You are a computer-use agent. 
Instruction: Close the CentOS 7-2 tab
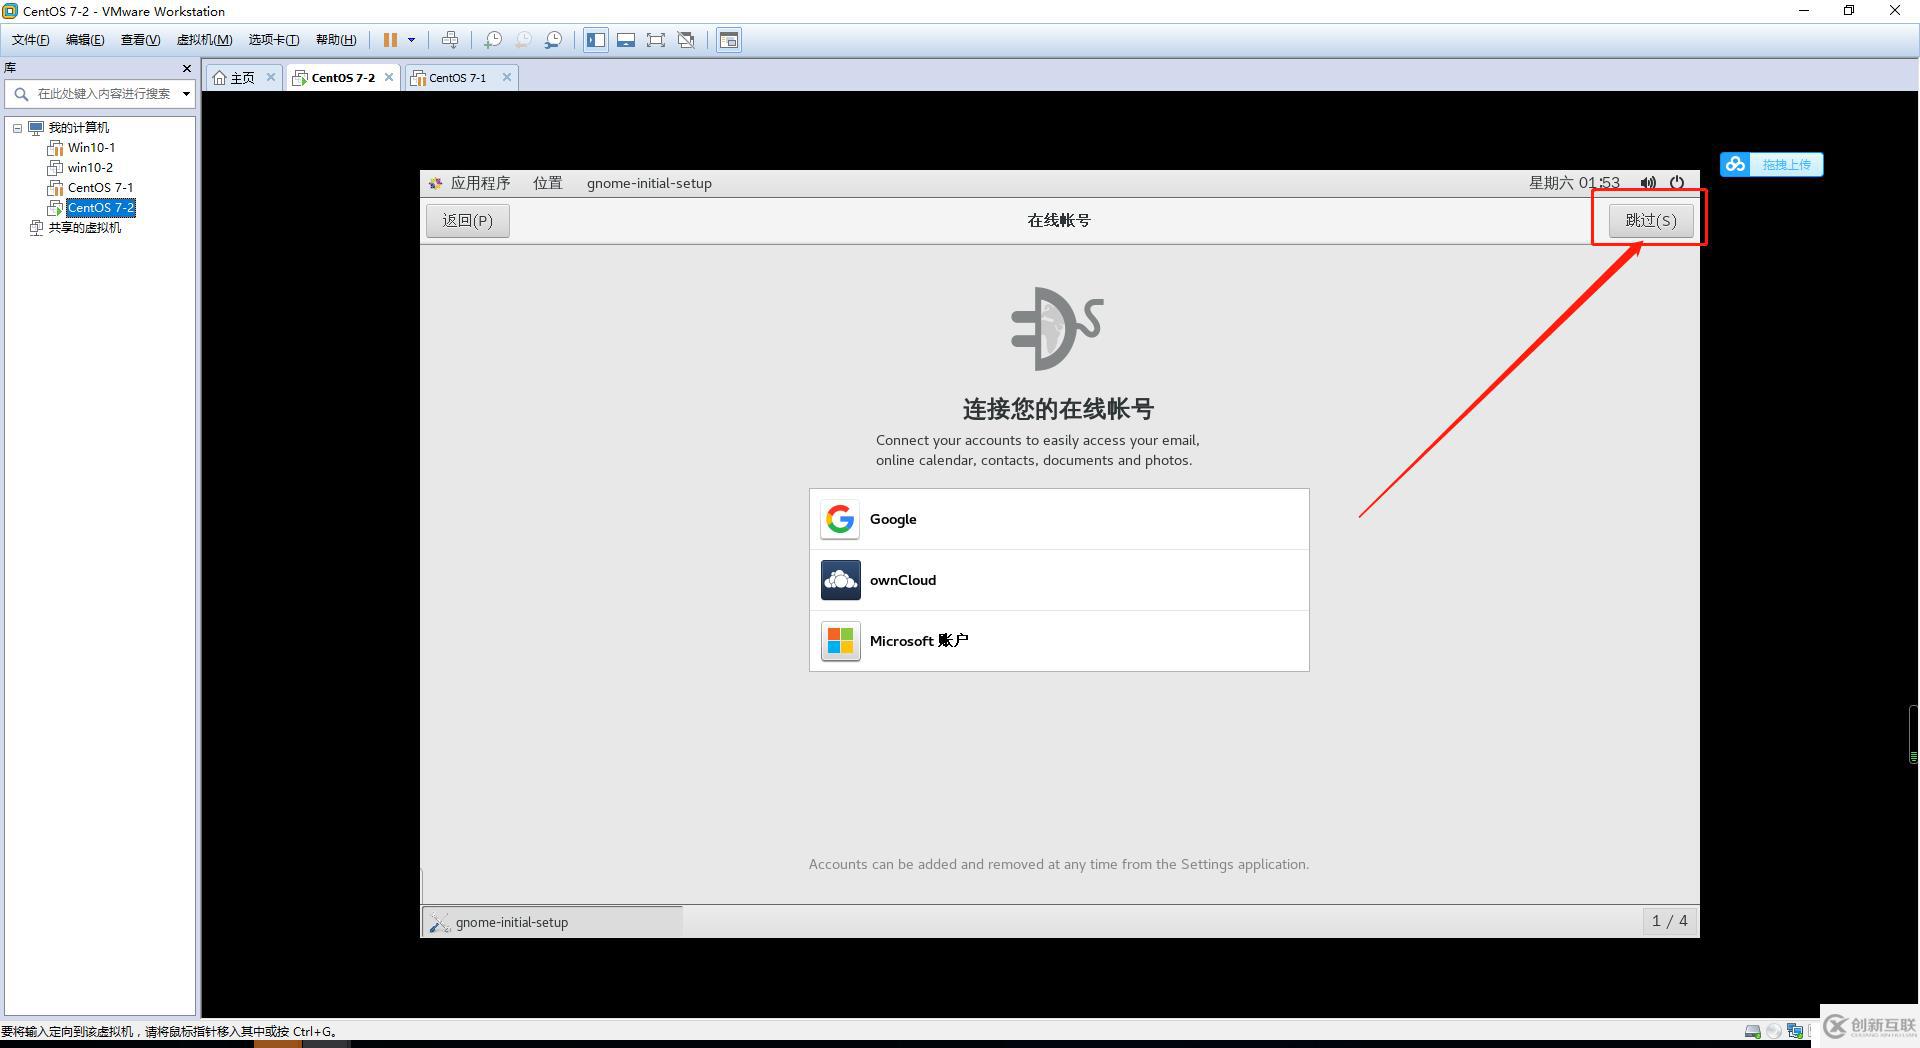tap(389, 77)
